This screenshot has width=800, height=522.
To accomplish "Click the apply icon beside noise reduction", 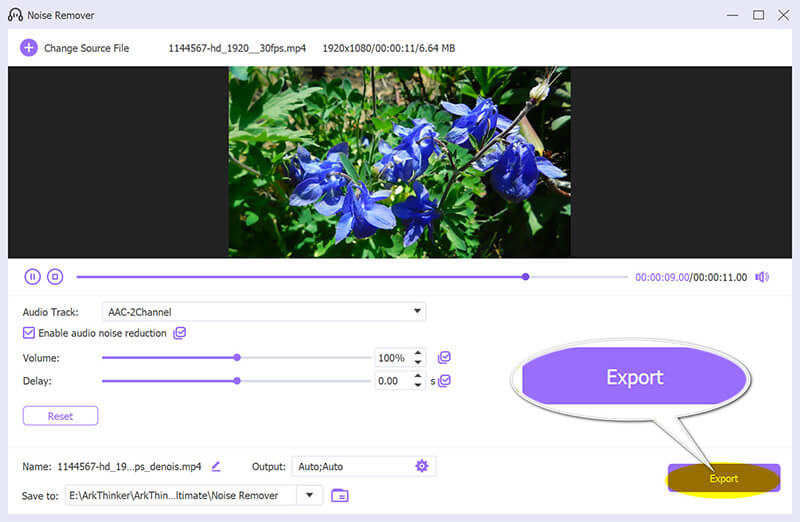I will pyautogui.click(x=180, y=333).
